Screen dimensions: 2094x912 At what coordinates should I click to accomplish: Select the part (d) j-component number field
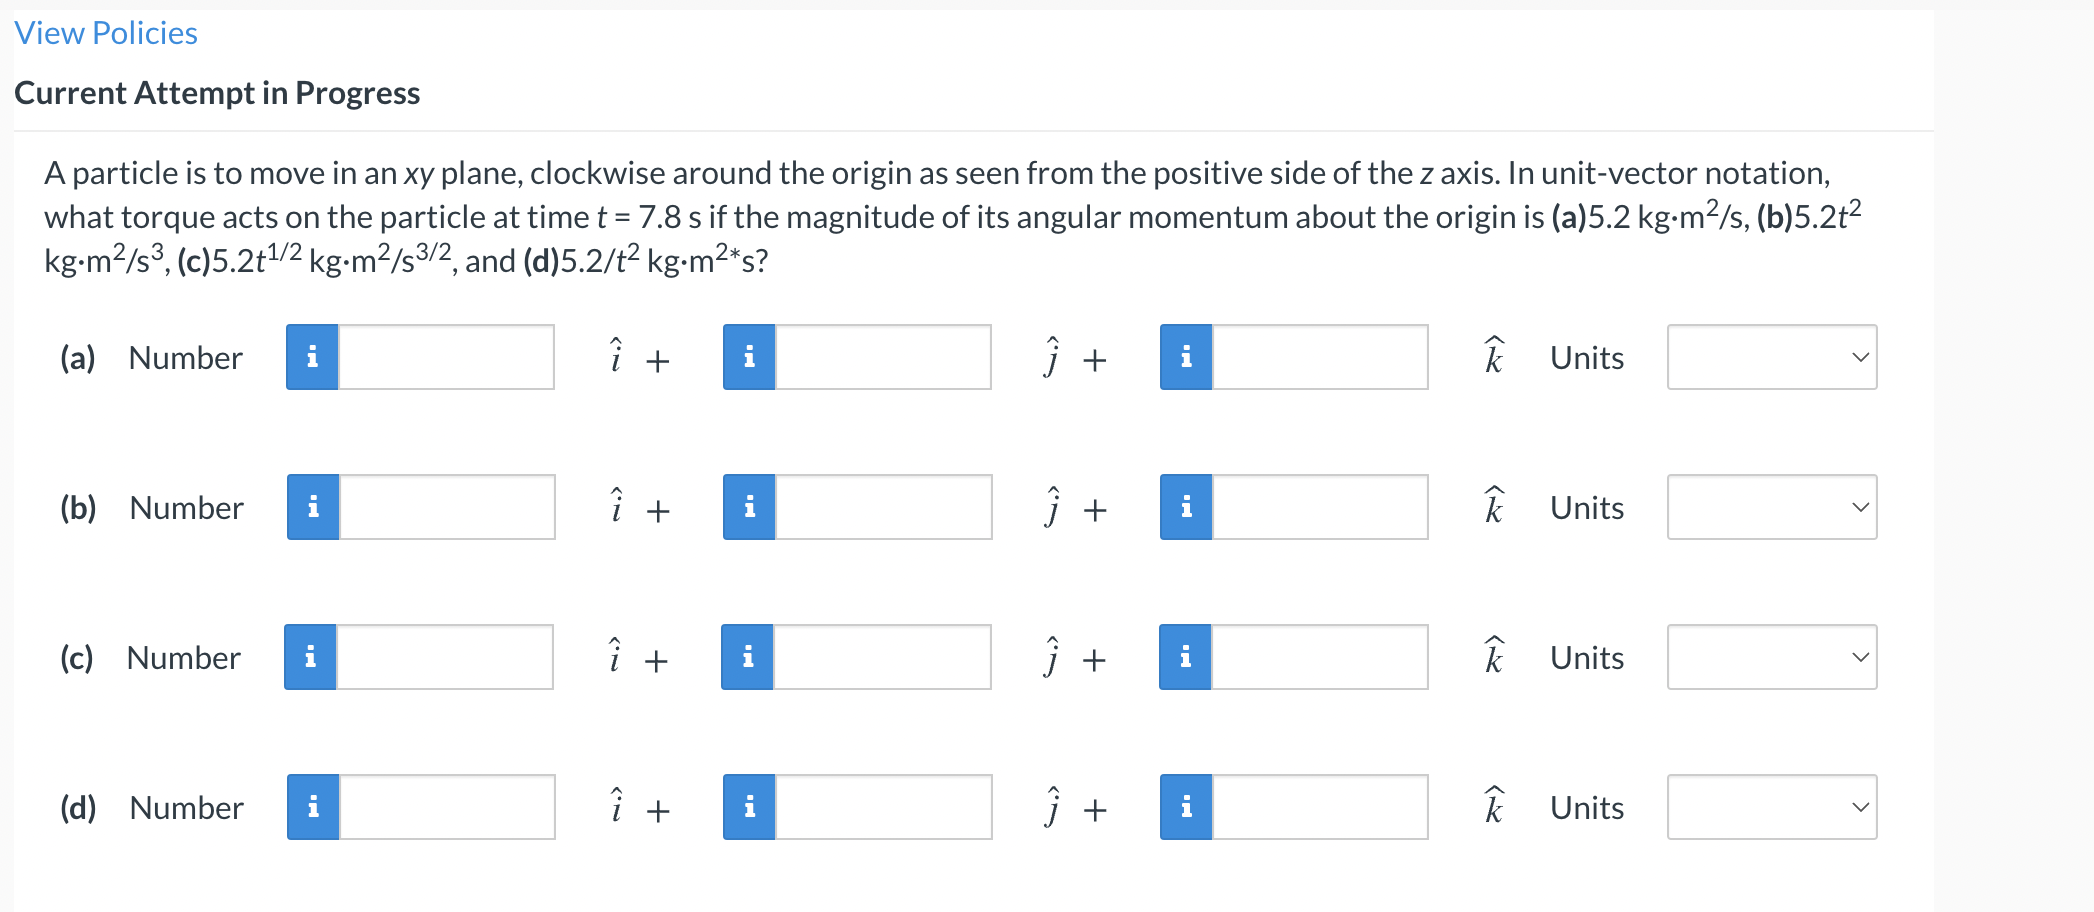[x=884, y=807]
